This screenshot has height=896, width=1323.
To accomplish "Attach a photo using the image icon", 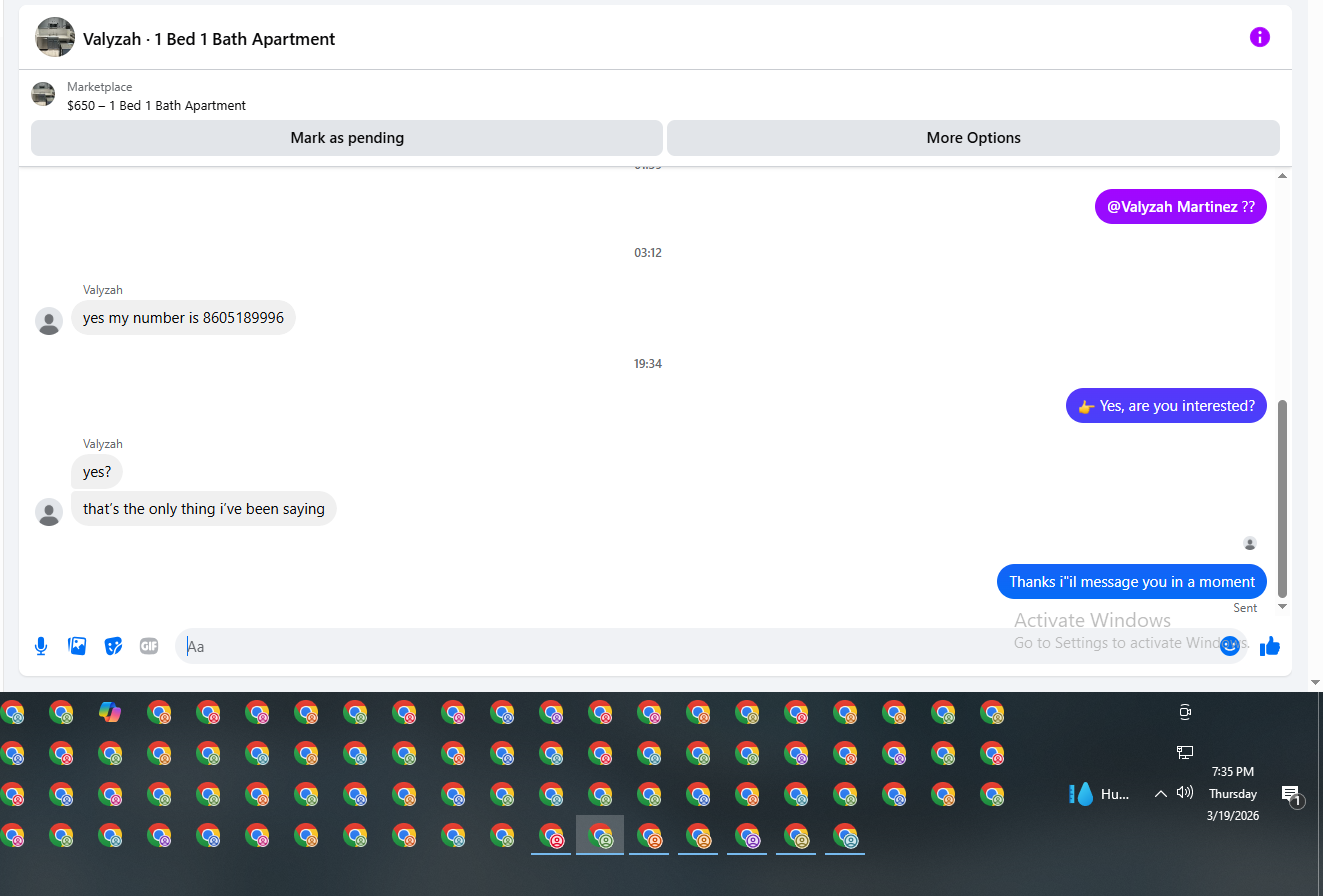I will click(77, 646).
